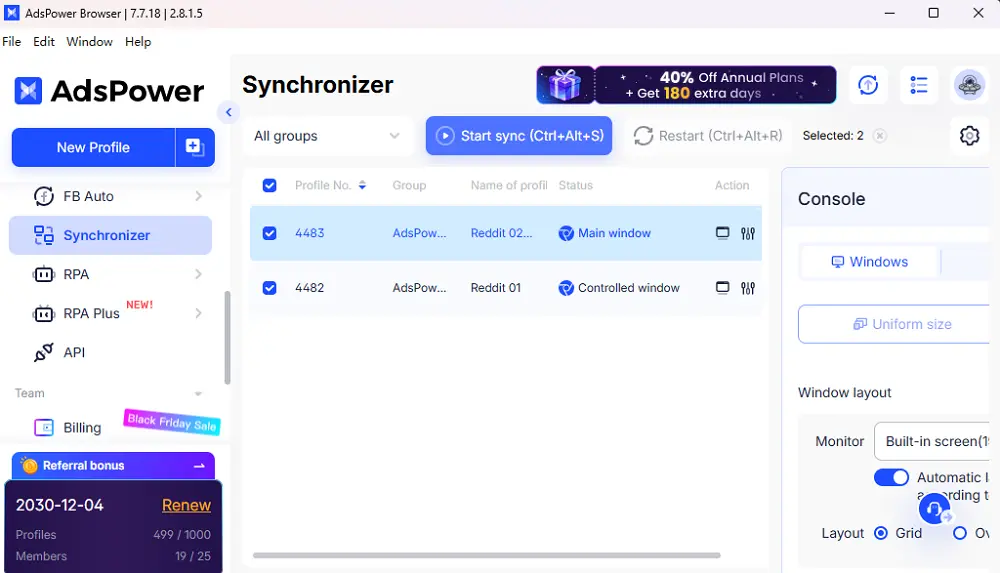The image size is (1000, 573).
Task: Open the Edit menu
Action: coord(44,41)
